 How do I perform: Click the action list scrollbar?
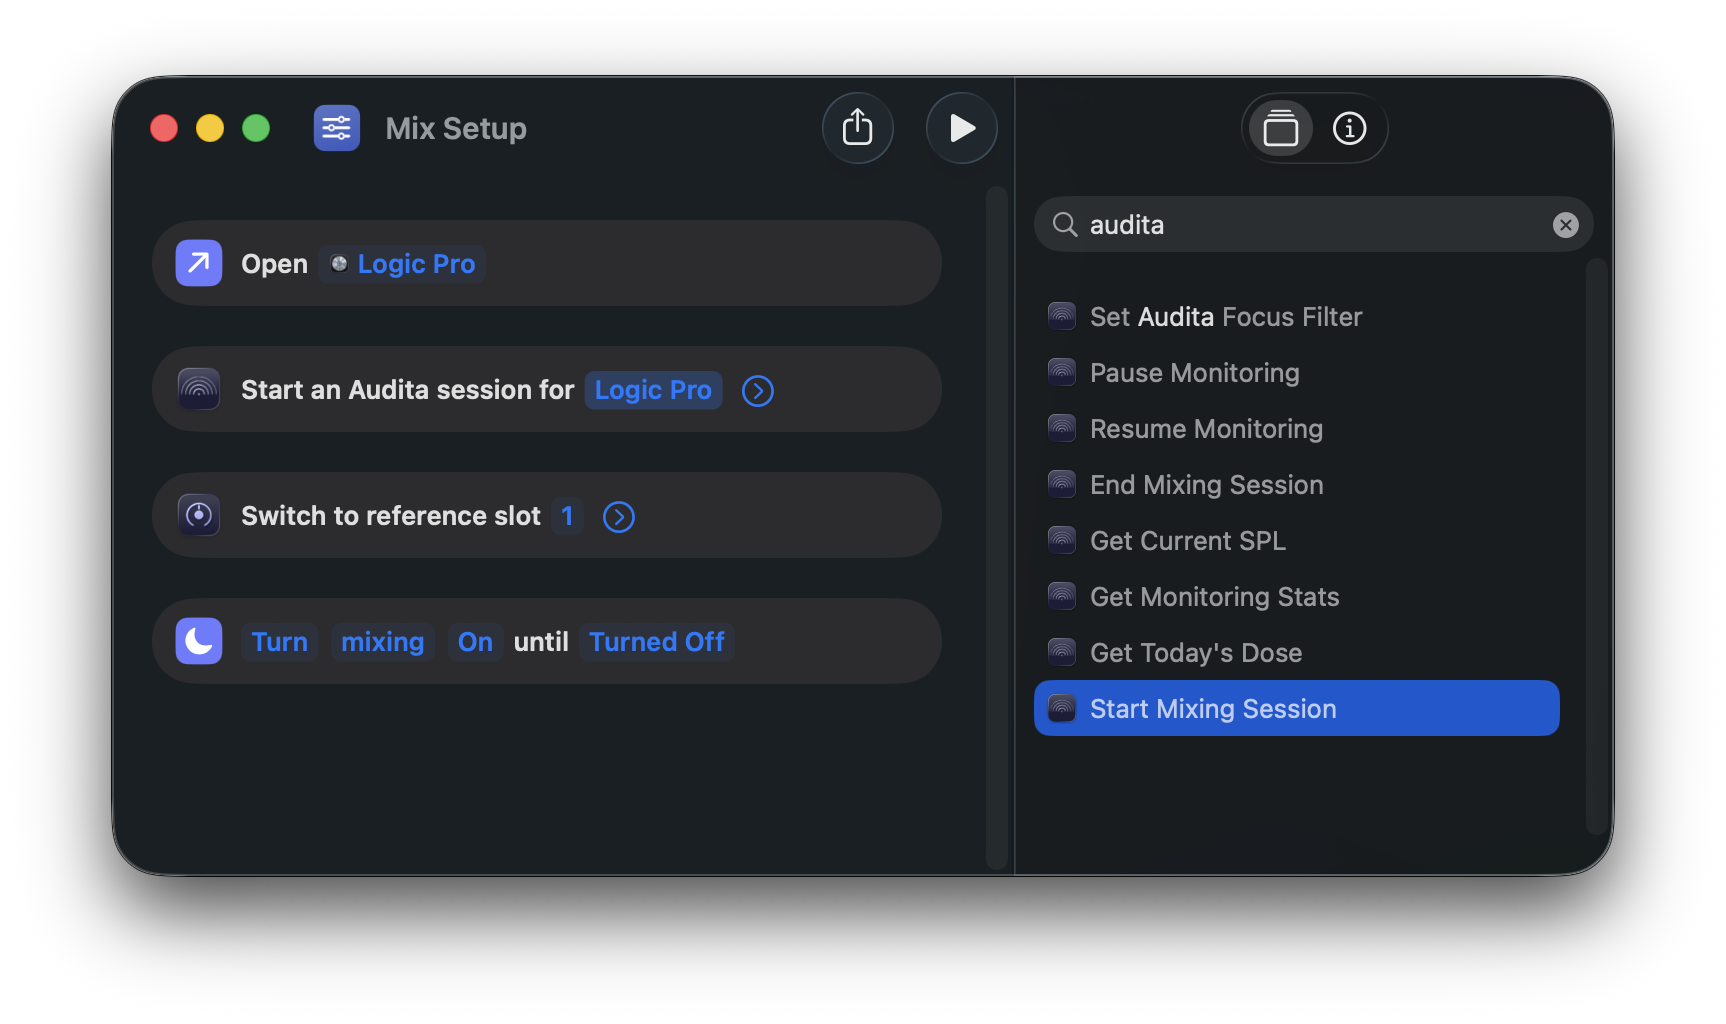coord(1596,546)
